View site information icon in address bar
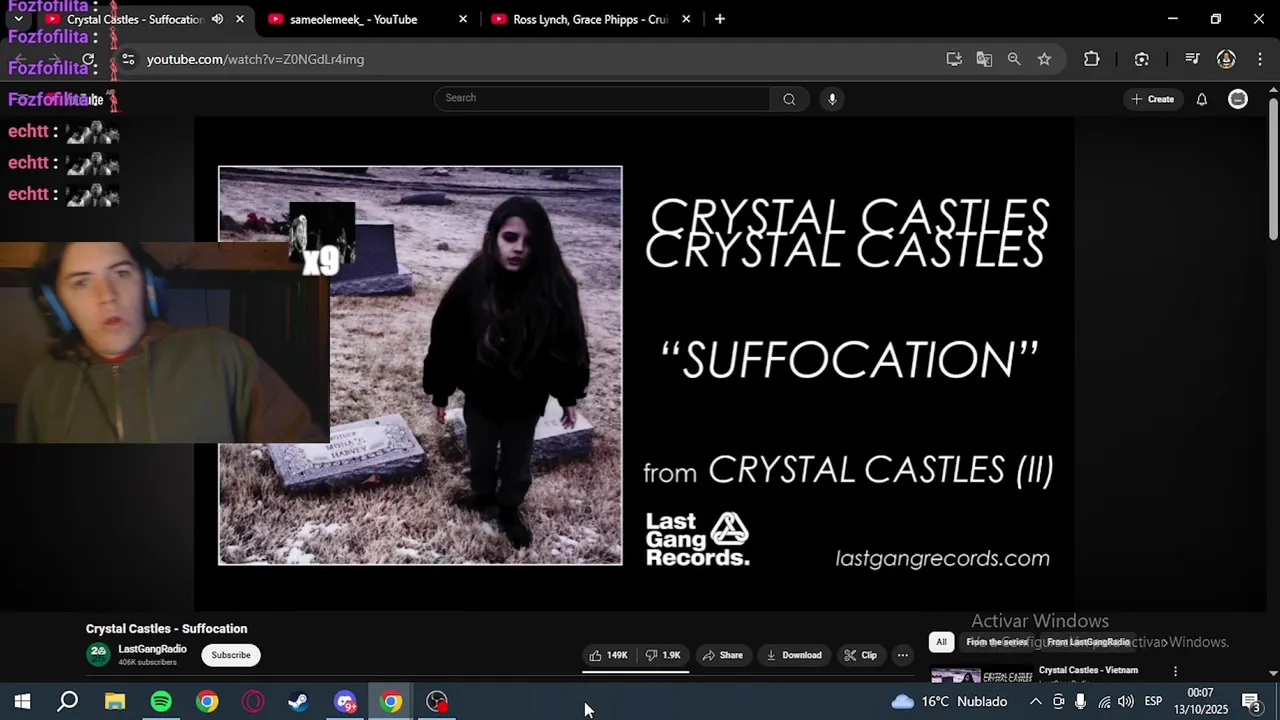Image resolution: width=1280 pixels, height=720 pixels. click(x=128, y=59)
